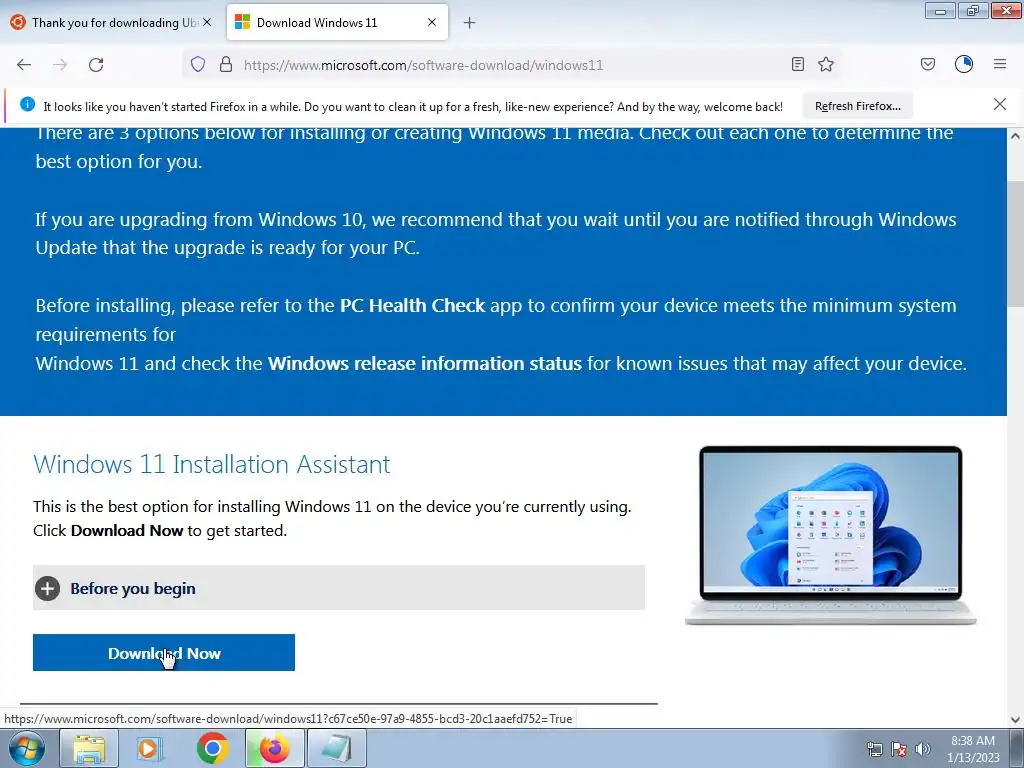This screenshot has width=1024, height=768.
Task: Click the forward navigation arrow
Action: [x=60, y=65]
